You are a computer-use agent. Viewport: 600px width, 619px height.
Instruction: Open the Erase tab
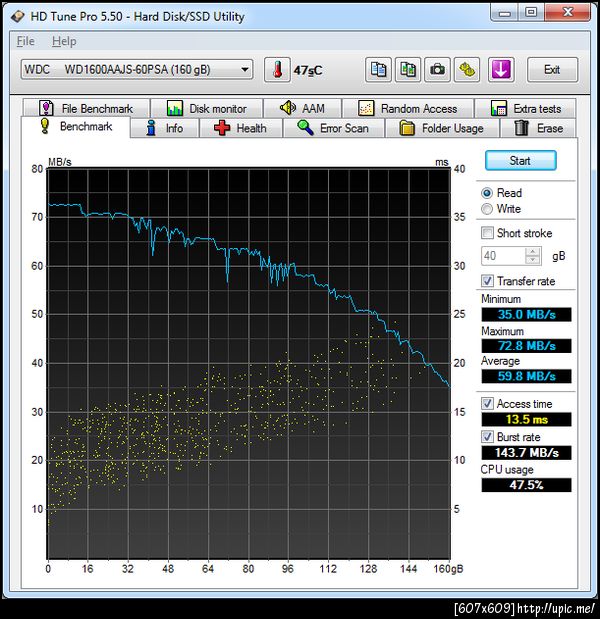[x=538, y=128]
